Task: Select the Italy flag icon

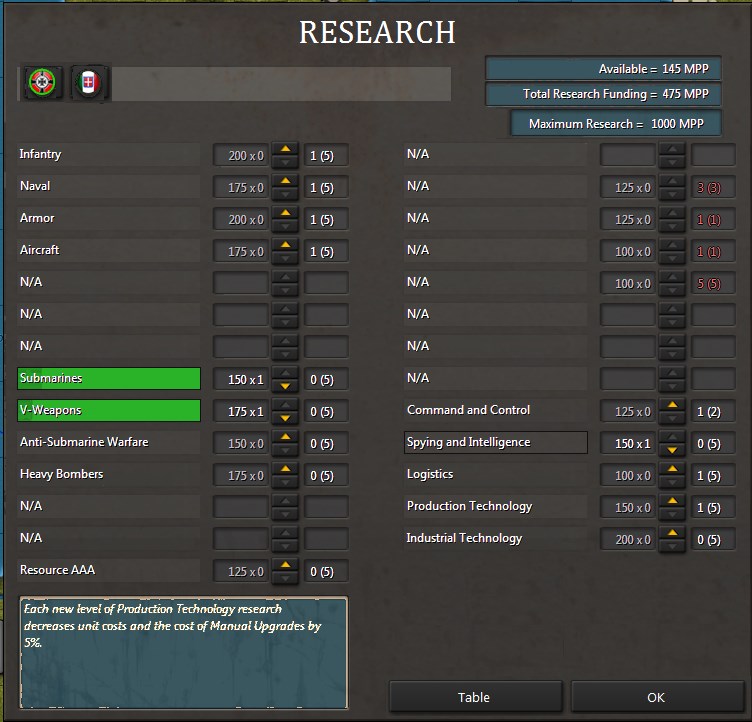Action: tap(88, 82)
